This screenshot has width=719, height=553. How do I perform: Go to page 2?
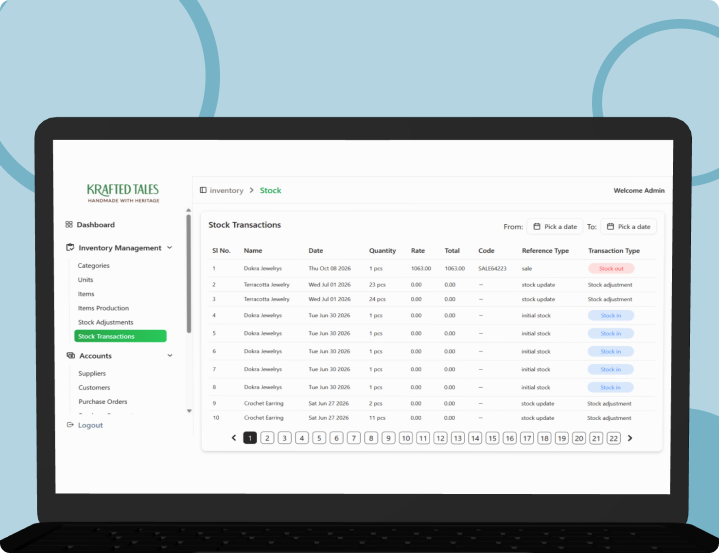[267, 438]
